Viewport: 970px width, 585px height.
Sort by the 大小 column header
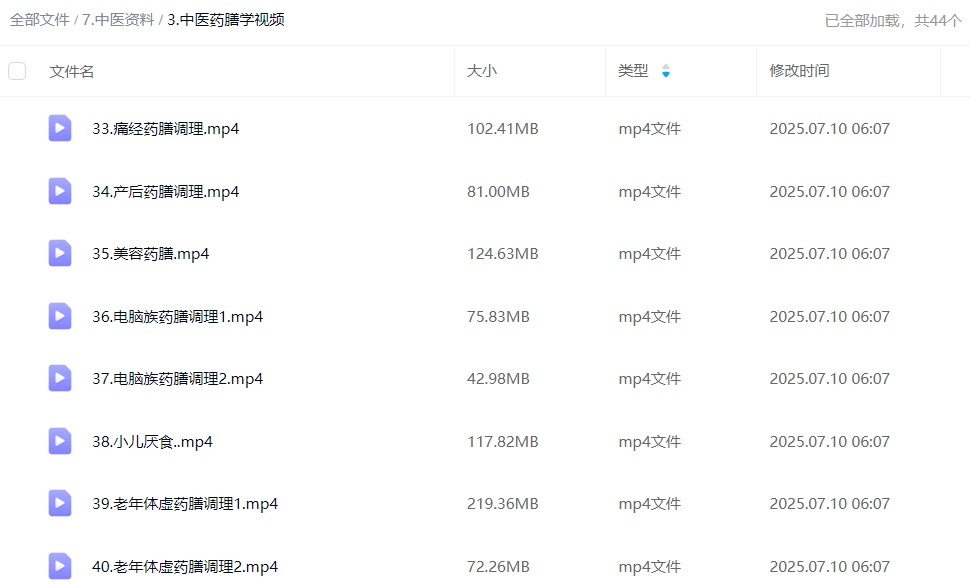[x=482, y=71]
